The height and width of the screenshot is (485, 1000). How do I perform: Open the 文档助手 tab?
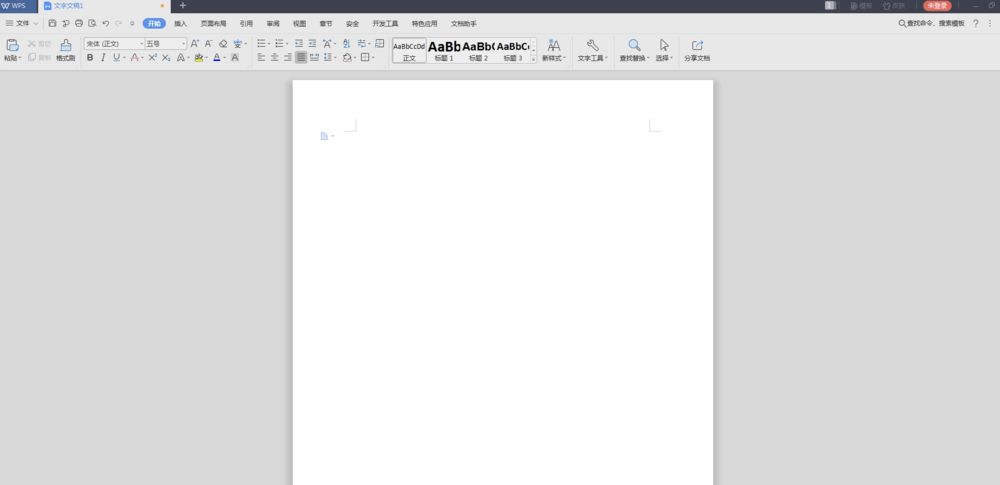tap(464, 24)
